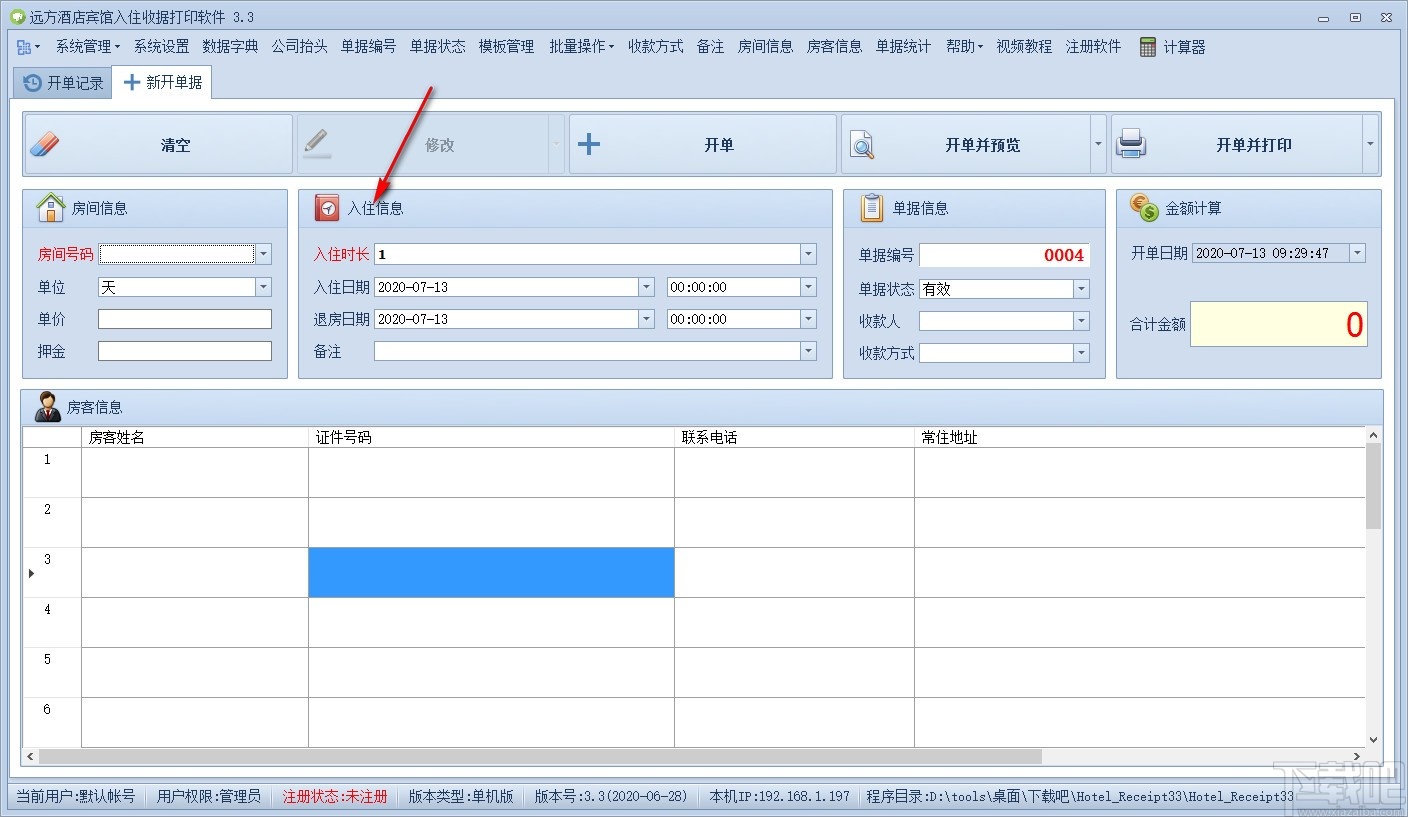Click the 证件号码 column header

pos(491,437)
